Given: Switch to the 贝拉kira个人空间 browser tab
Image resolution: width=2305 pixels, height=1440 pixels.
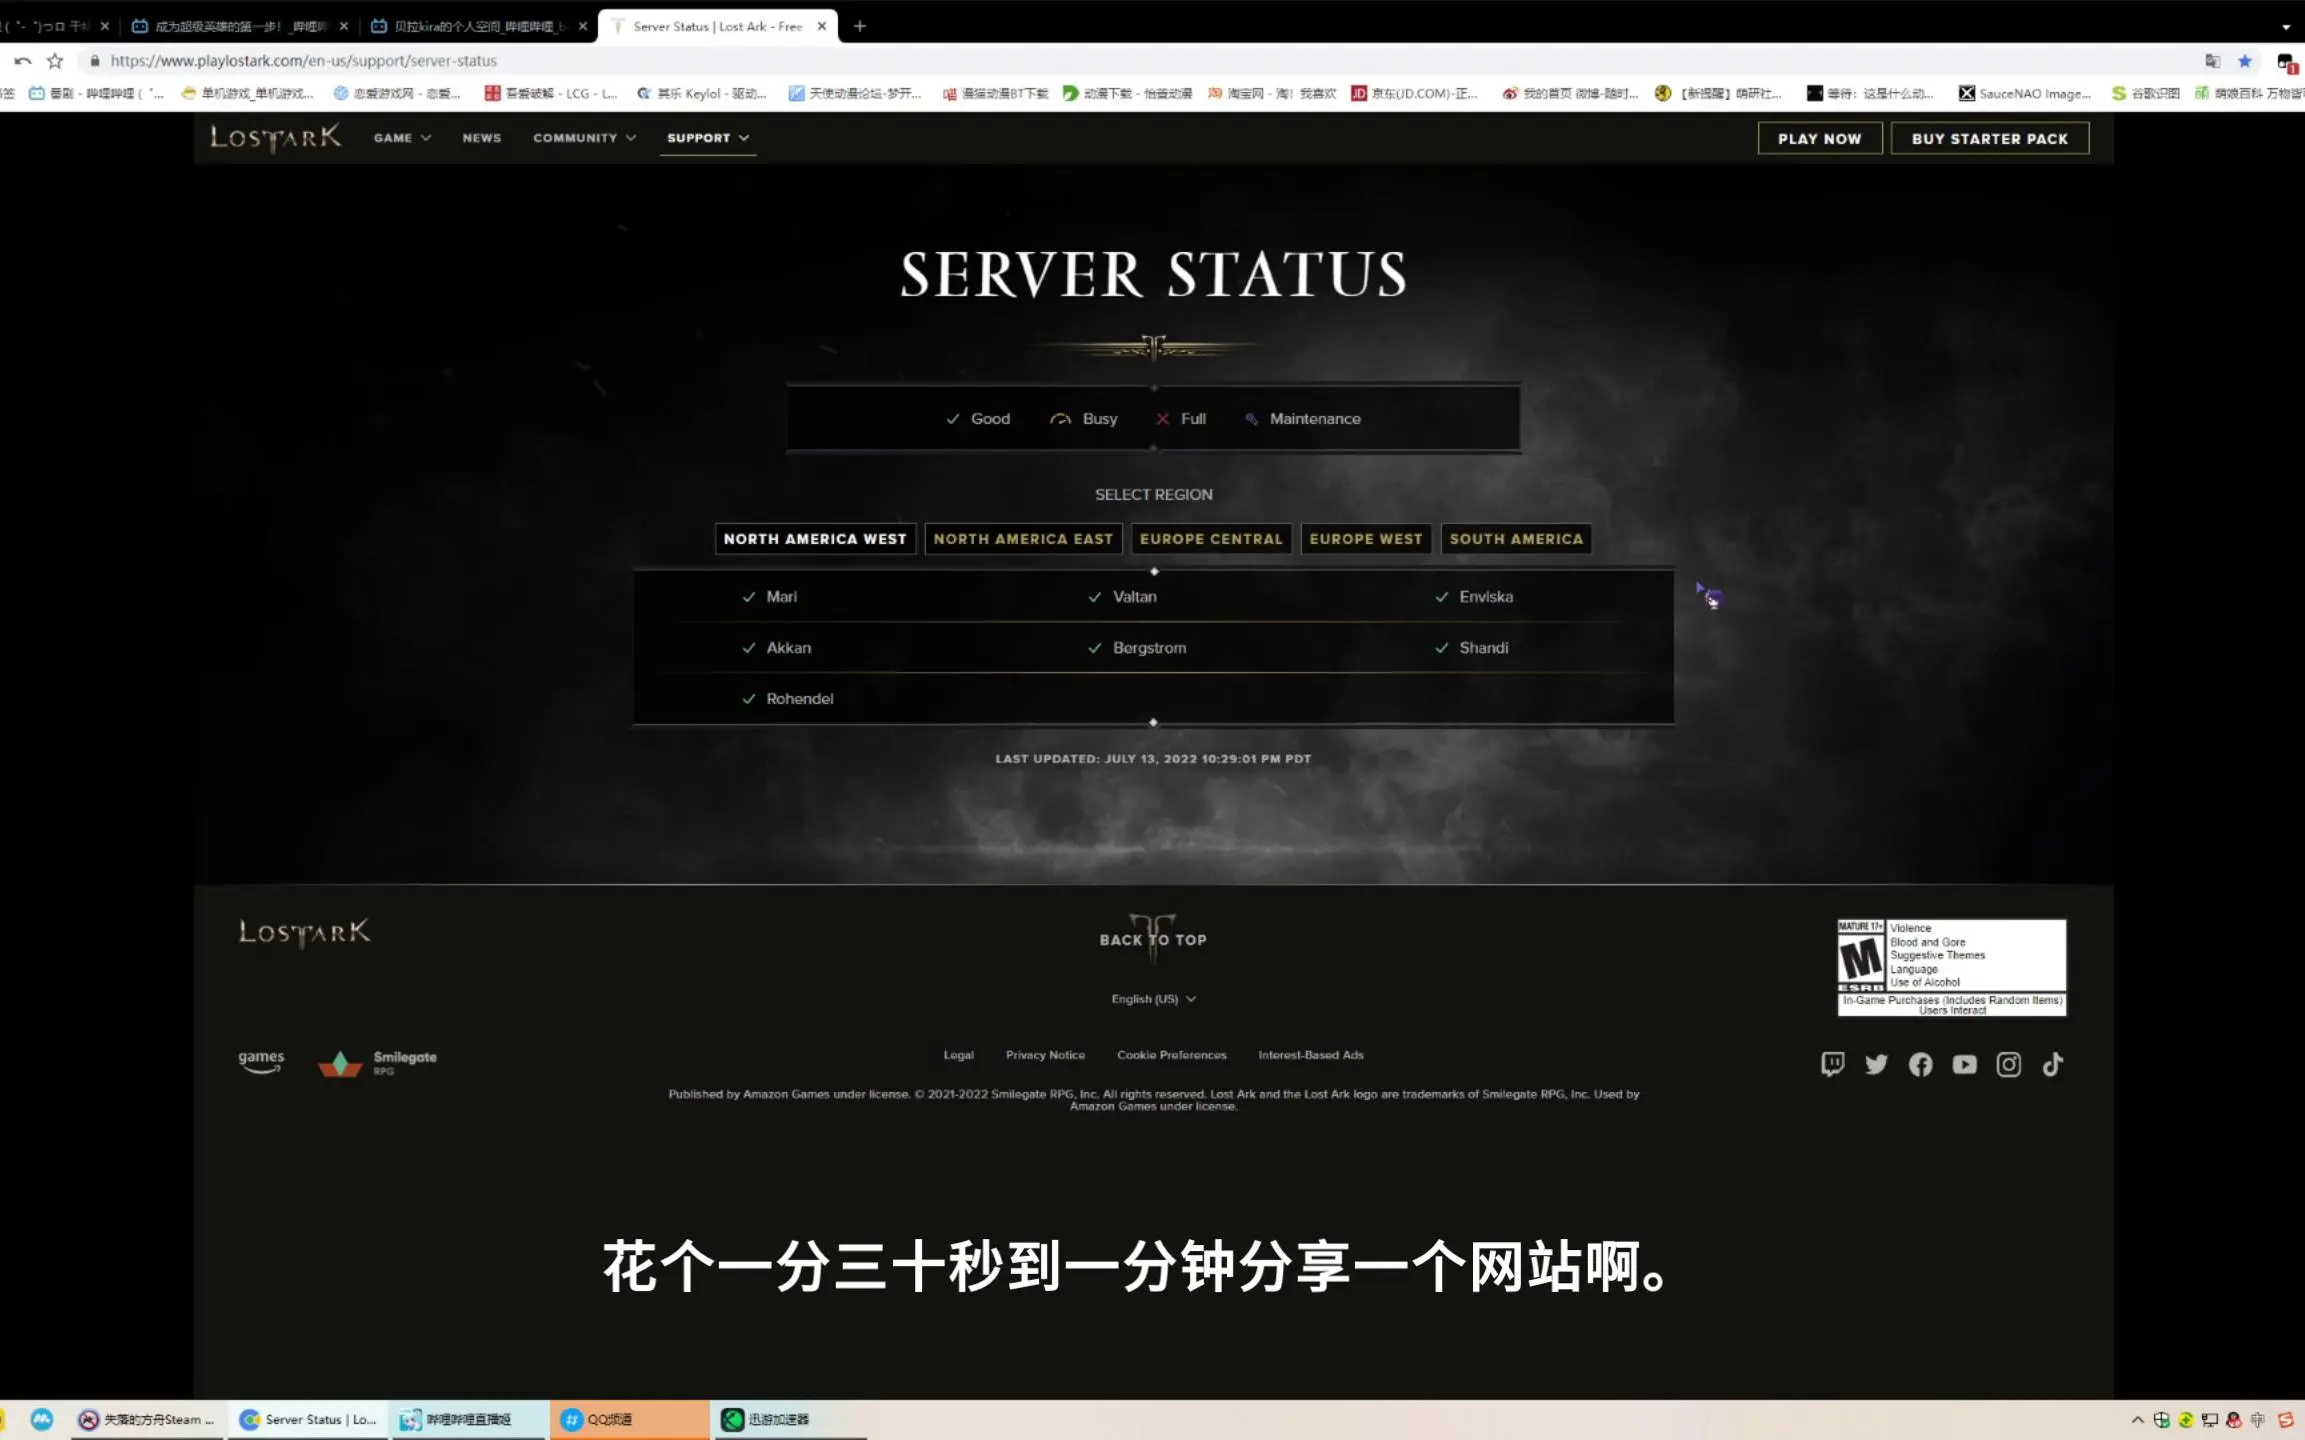Looking at the screenshot, I should [478, 26].
